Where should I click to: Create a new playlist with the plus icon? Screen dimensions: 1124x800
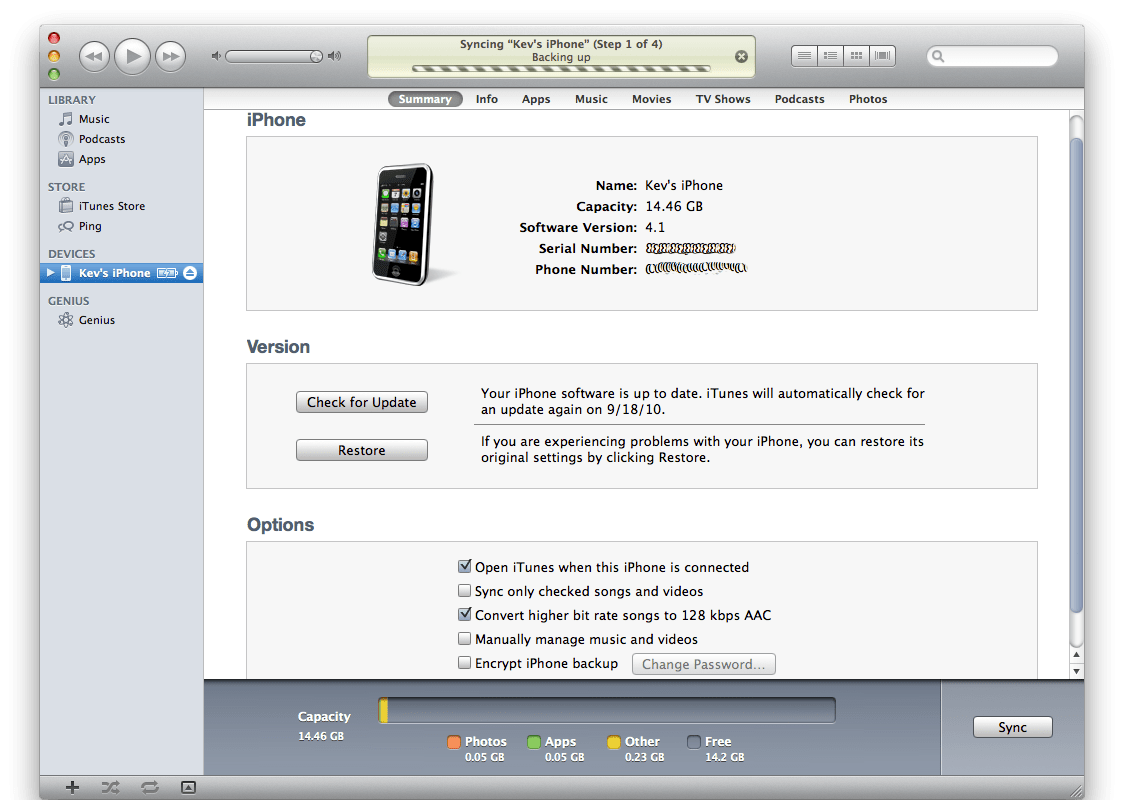click(71, 787)
